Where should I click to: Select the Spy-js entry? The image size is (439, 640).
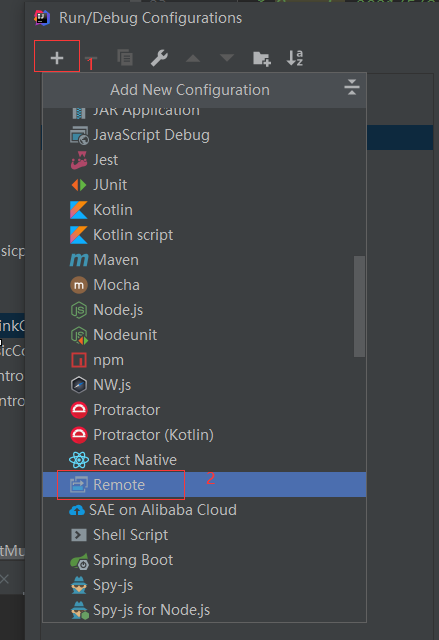(x=204, y=585)
